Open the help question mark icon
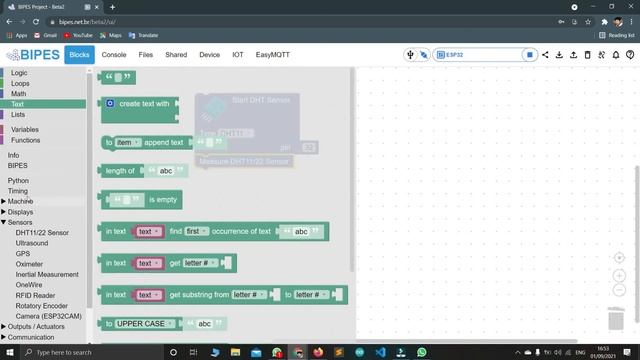The image size is (640, 360). pyautogui.click(x=630, y=55)
